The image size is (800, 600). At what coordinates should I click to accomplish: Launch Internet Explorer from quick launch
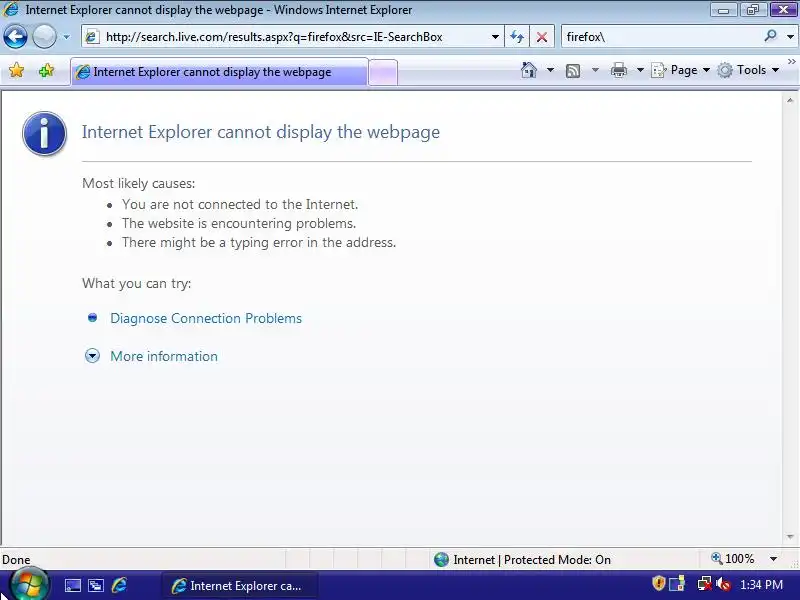(x=119, y=585)
